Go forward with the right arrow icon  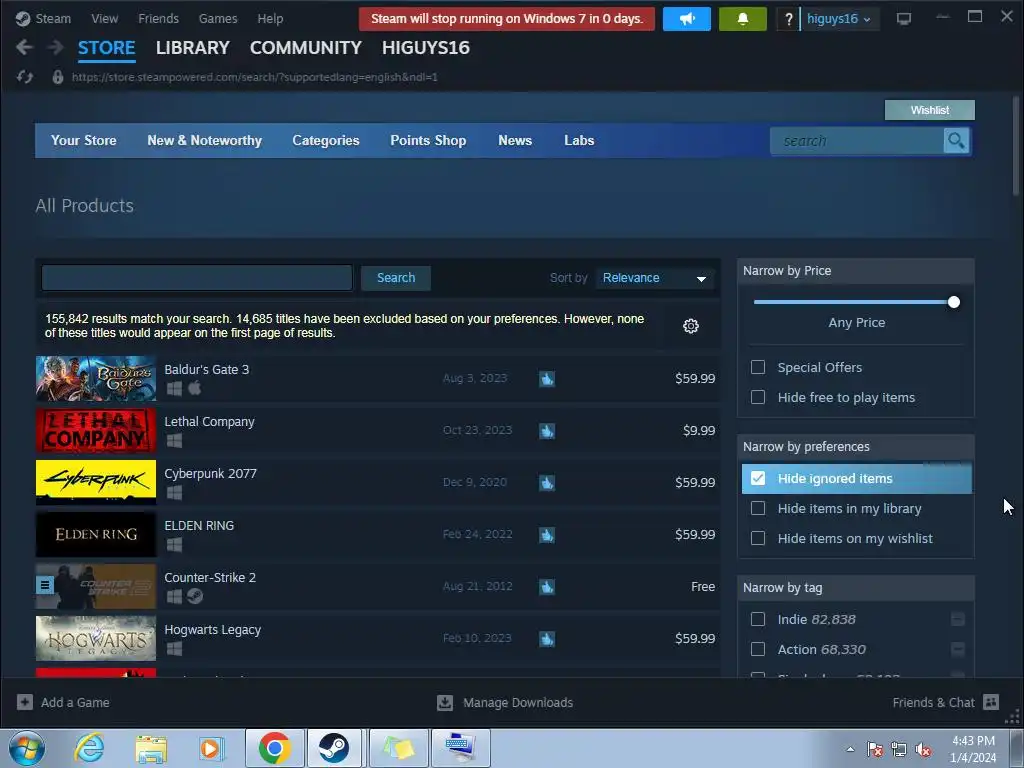56,47
